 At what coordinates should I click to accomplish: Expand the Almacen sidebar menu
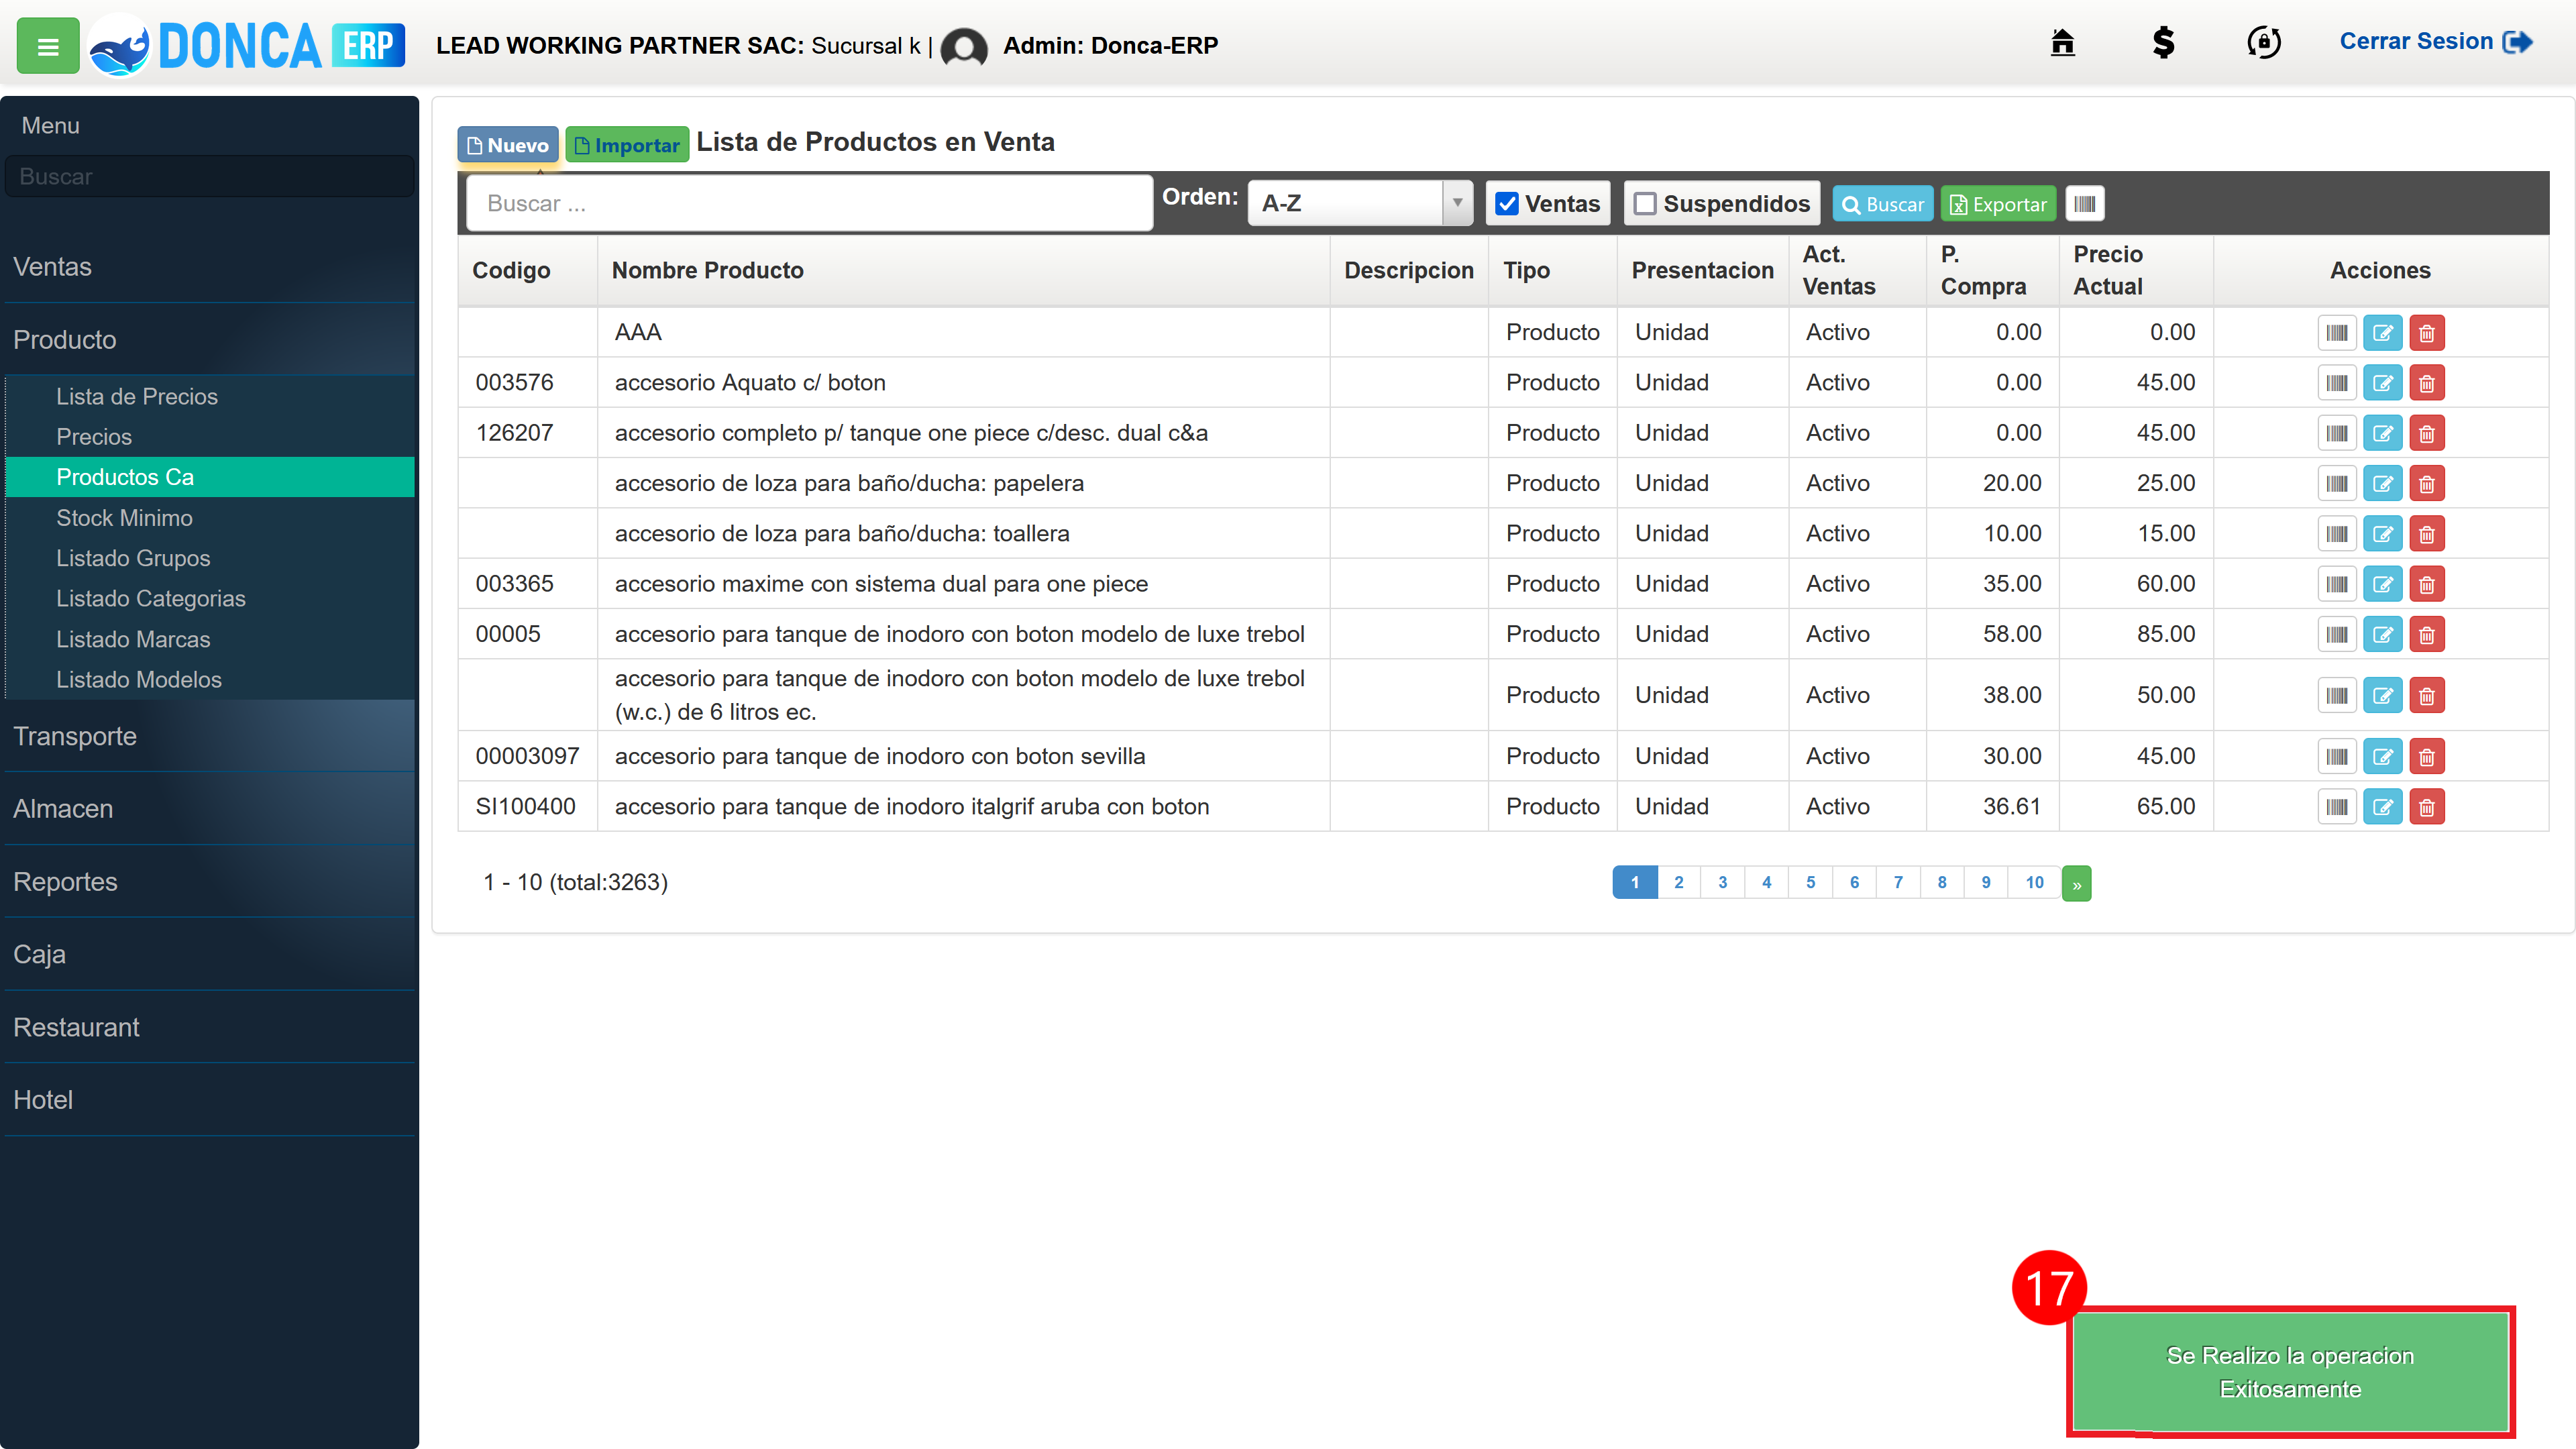[210, 809]
